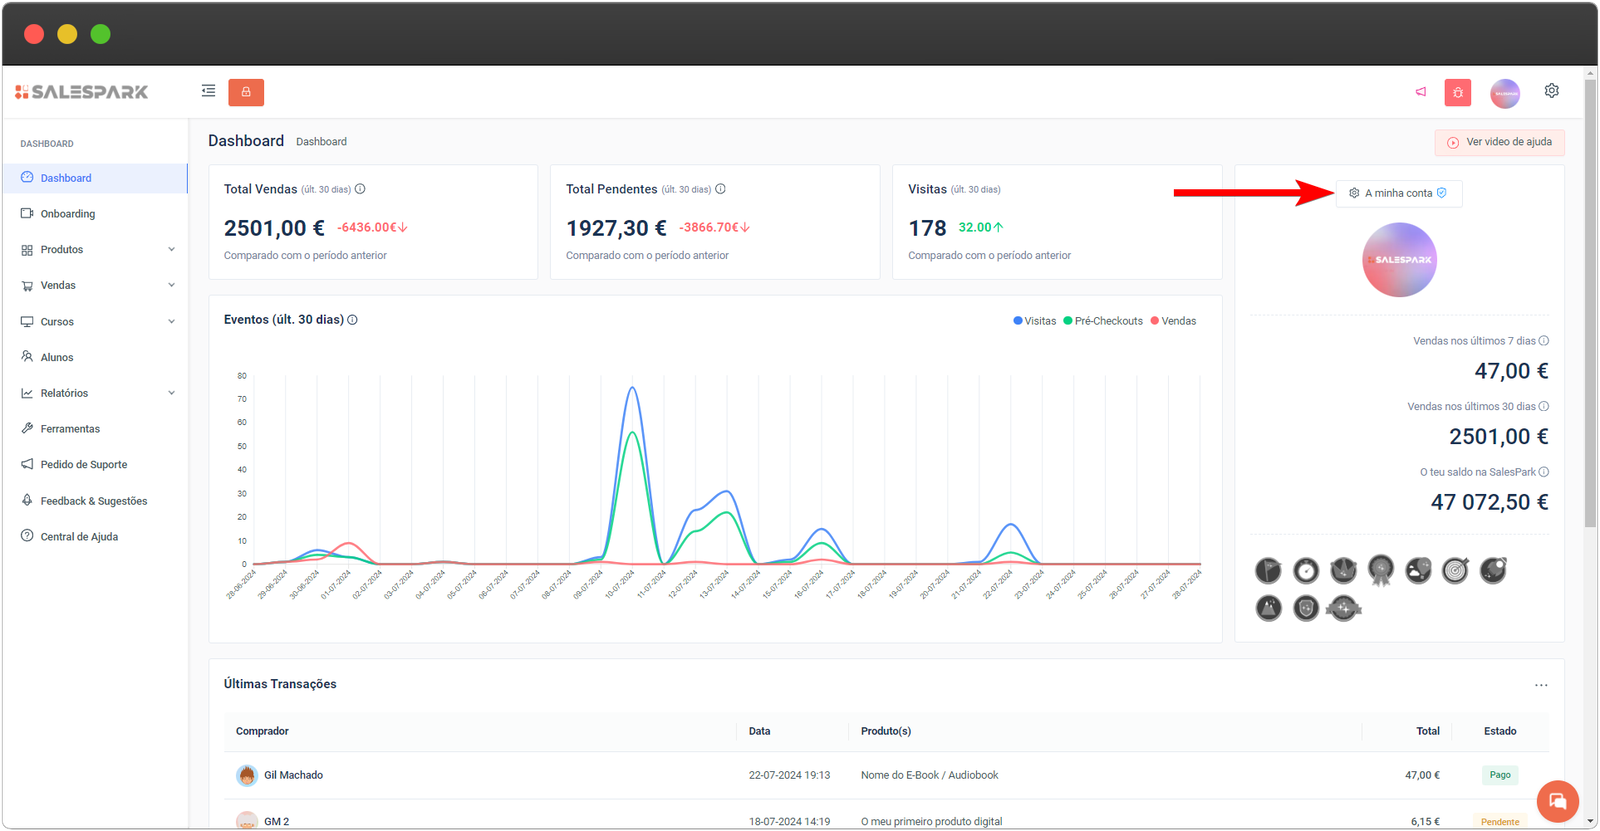
Task: Open the A minha conta button
Action: pyautogui.click(x=1398, y=193)
